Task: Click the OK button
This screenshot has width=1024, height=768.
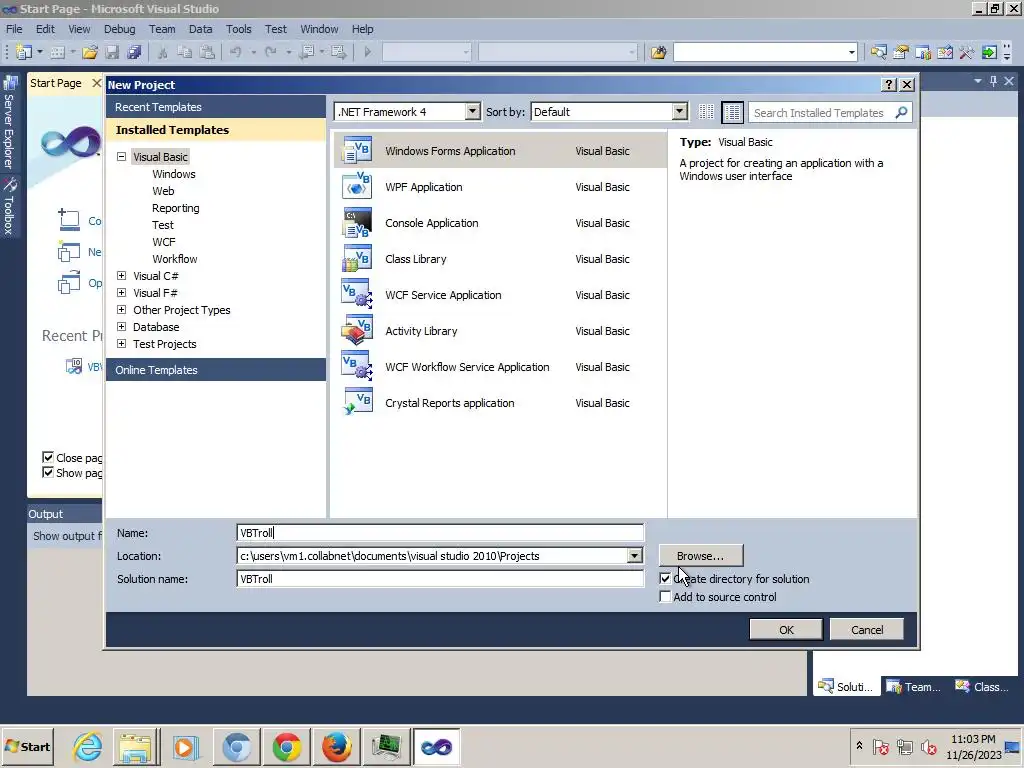Action: point(786,630)
